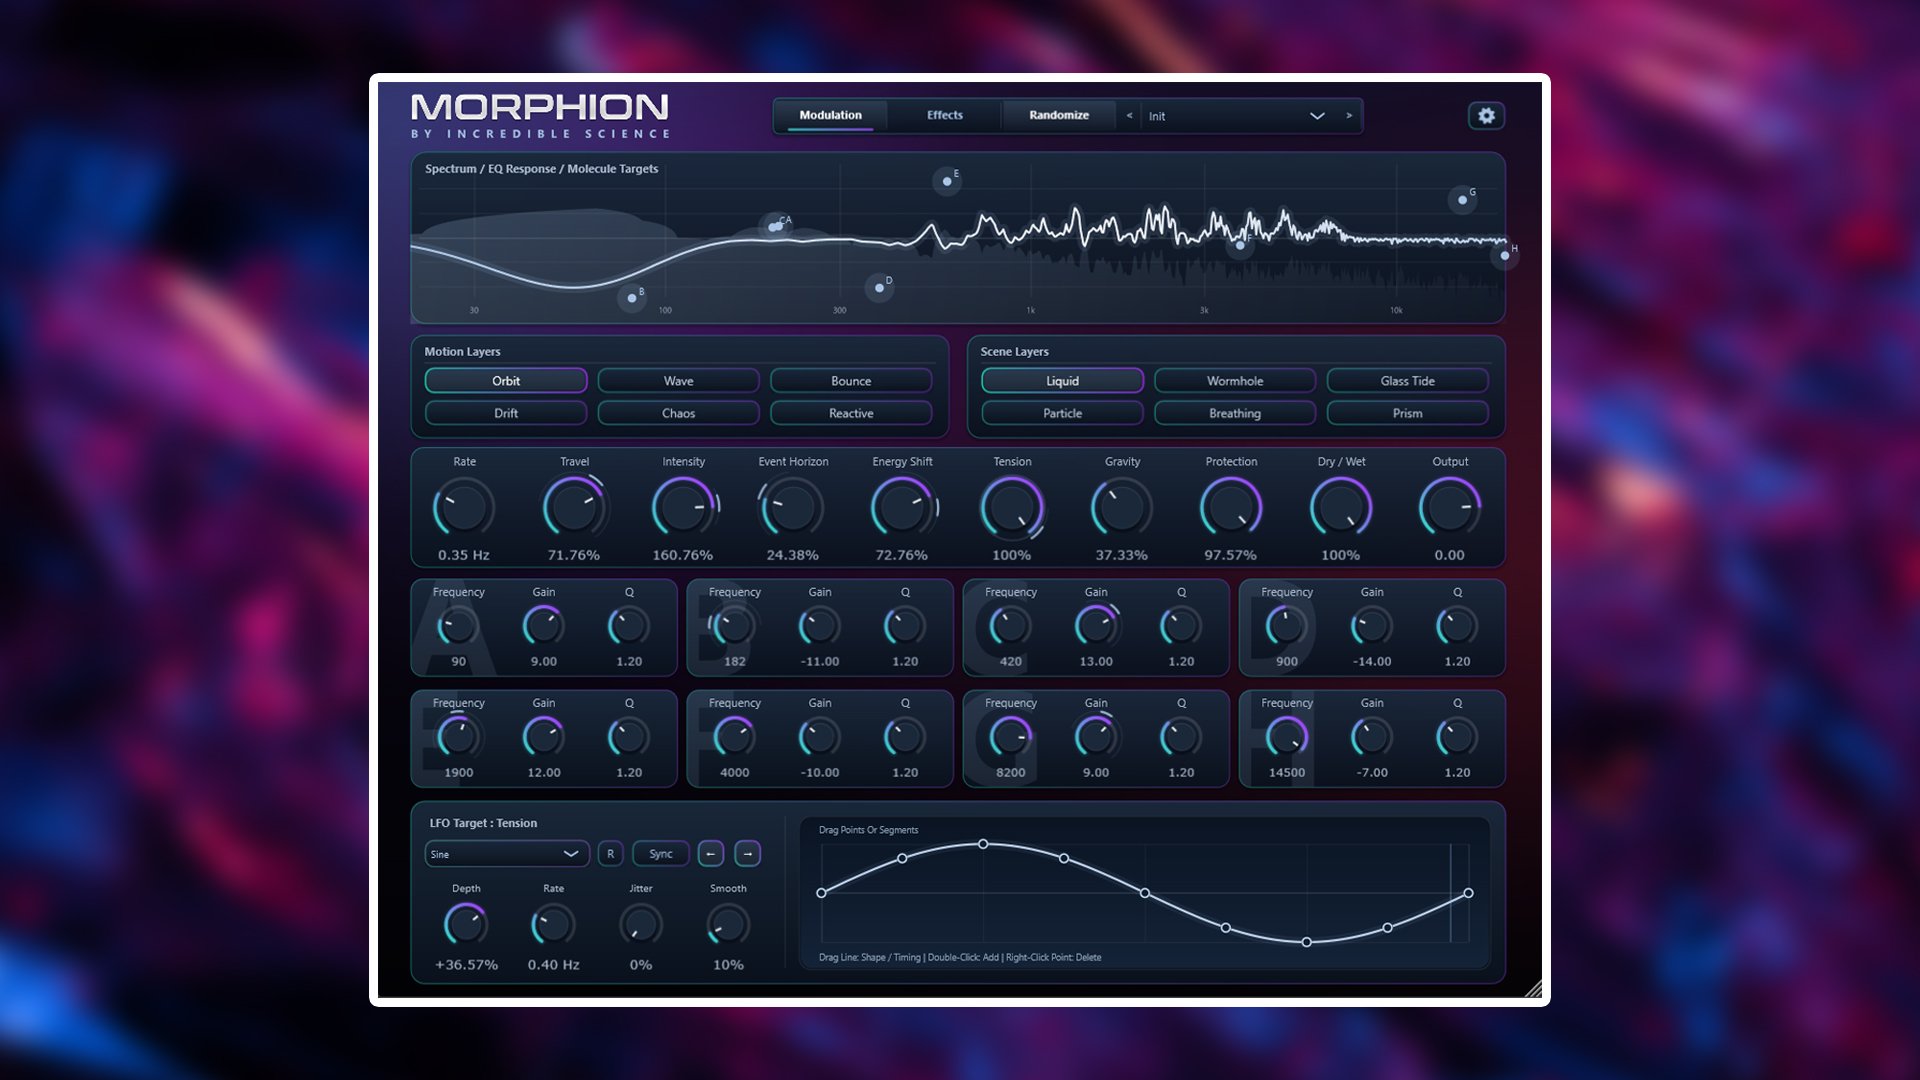Toggle the LFO Sync button
This screenshot has width=1920, height=1080.
click(x=661, y=854)
